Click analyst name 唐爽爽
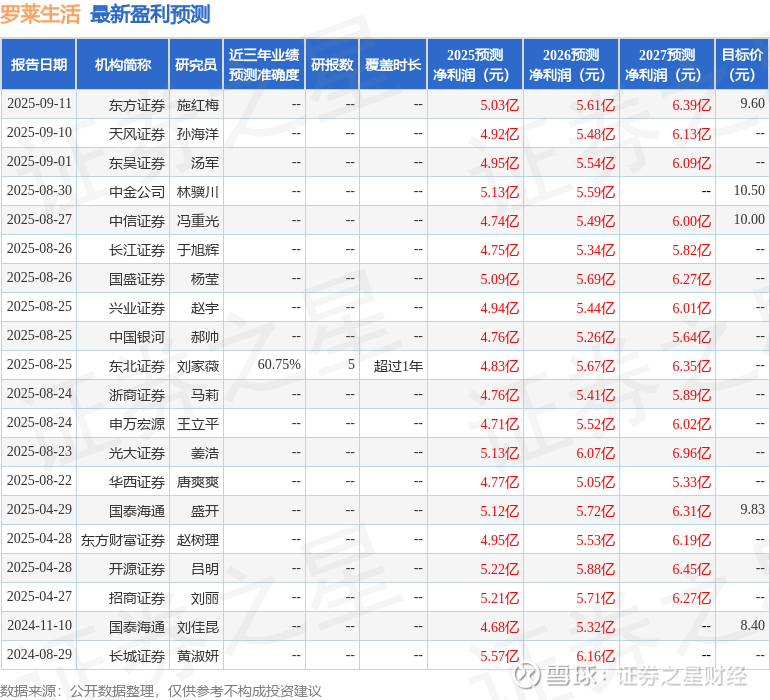 click(x=197, y=482)
